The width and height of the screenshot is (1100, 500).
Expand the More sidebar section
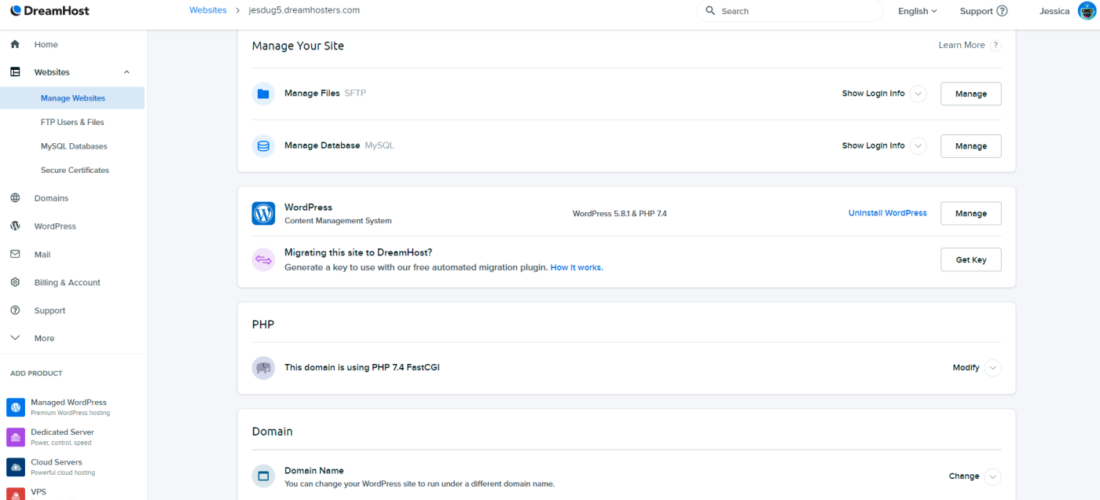coord(15,338)
